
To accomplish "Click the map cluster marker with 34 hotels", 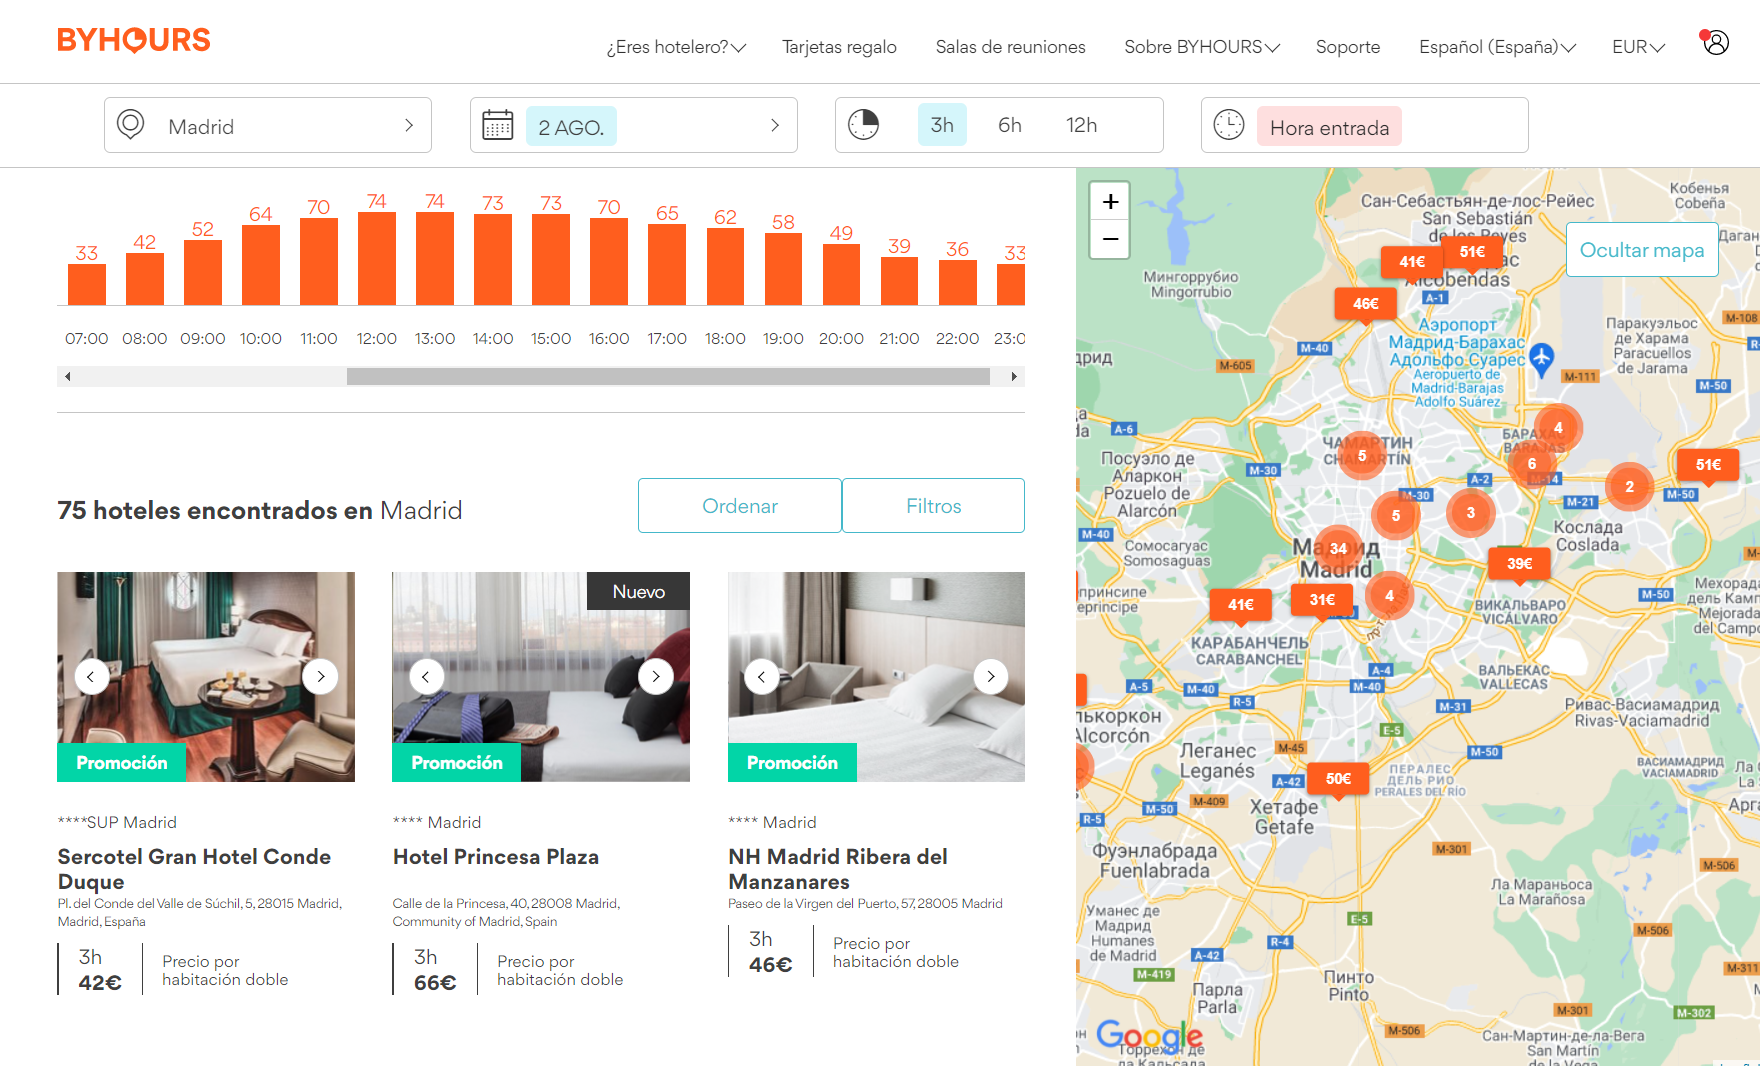I will (x=1338, y=549).
